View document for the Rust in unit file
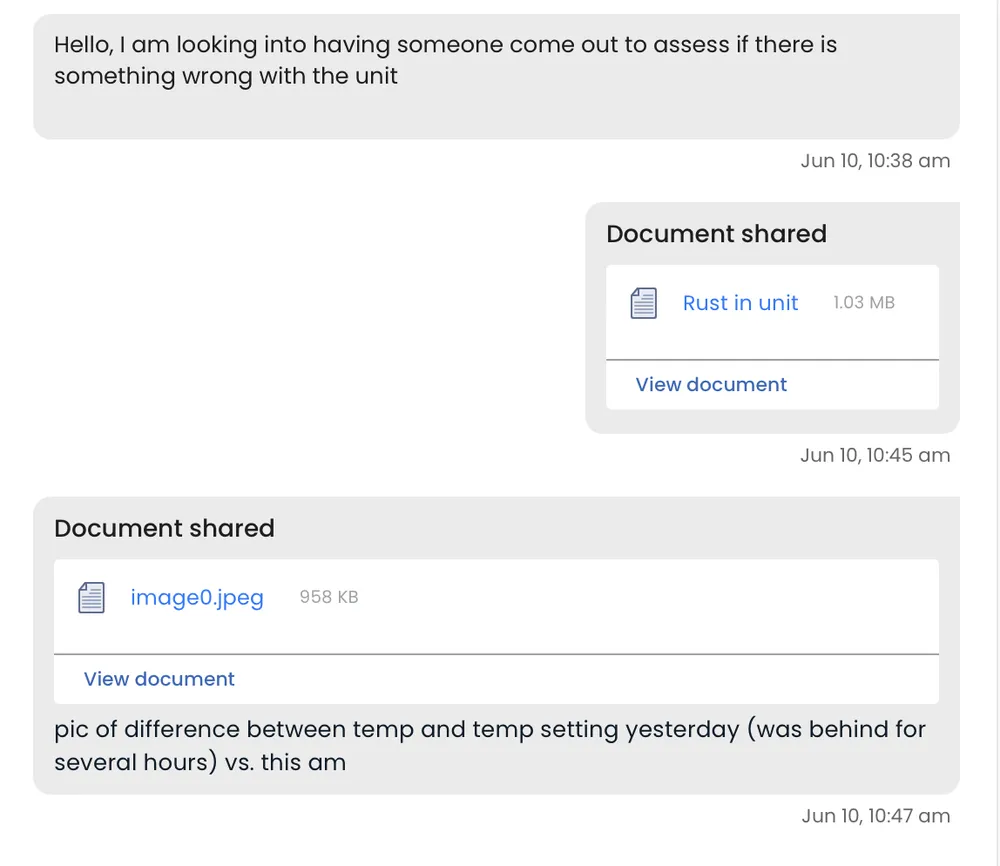1000x866 pixels. point(711,385)
